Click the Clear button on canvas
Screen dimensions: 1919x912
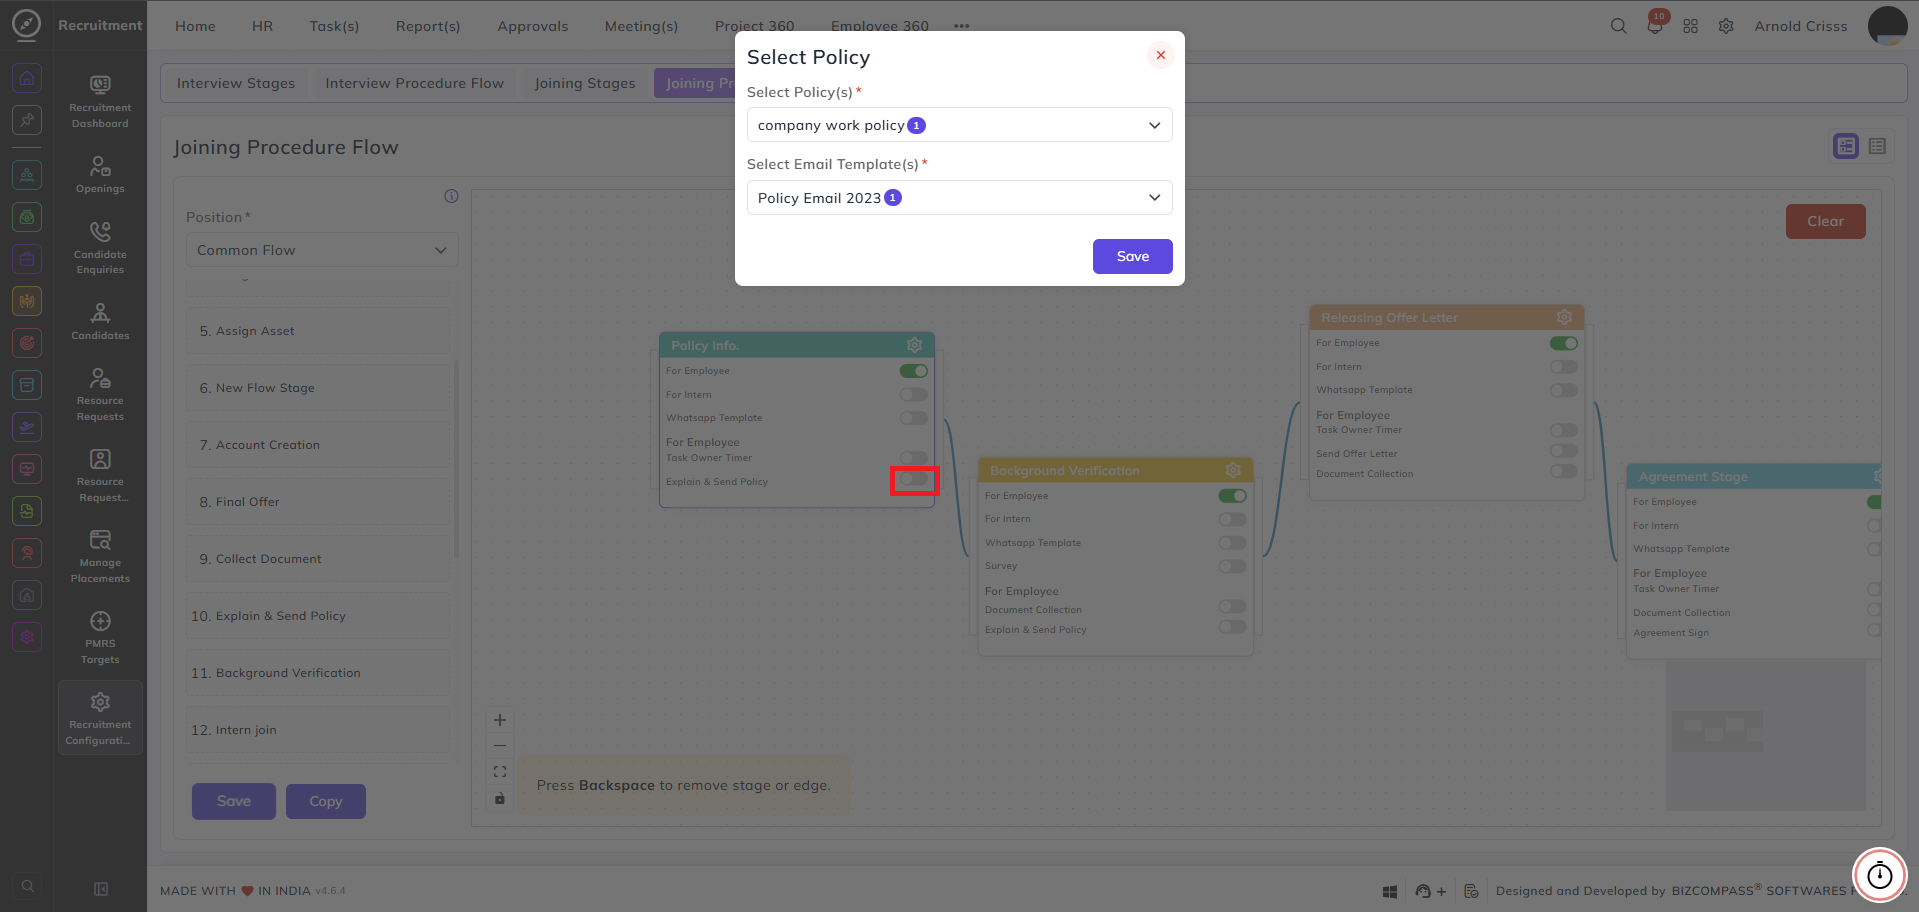click(x=1825, y=221)
